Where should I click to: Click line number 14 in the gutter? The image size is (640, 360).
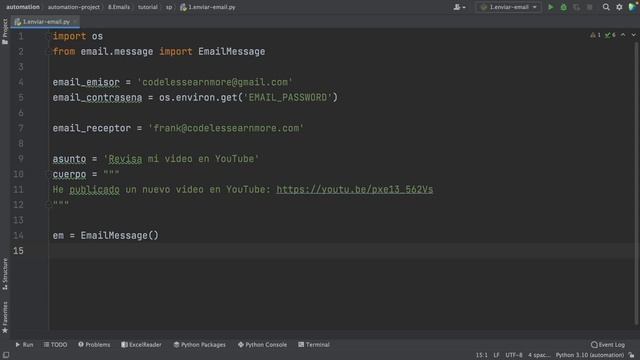18,236
